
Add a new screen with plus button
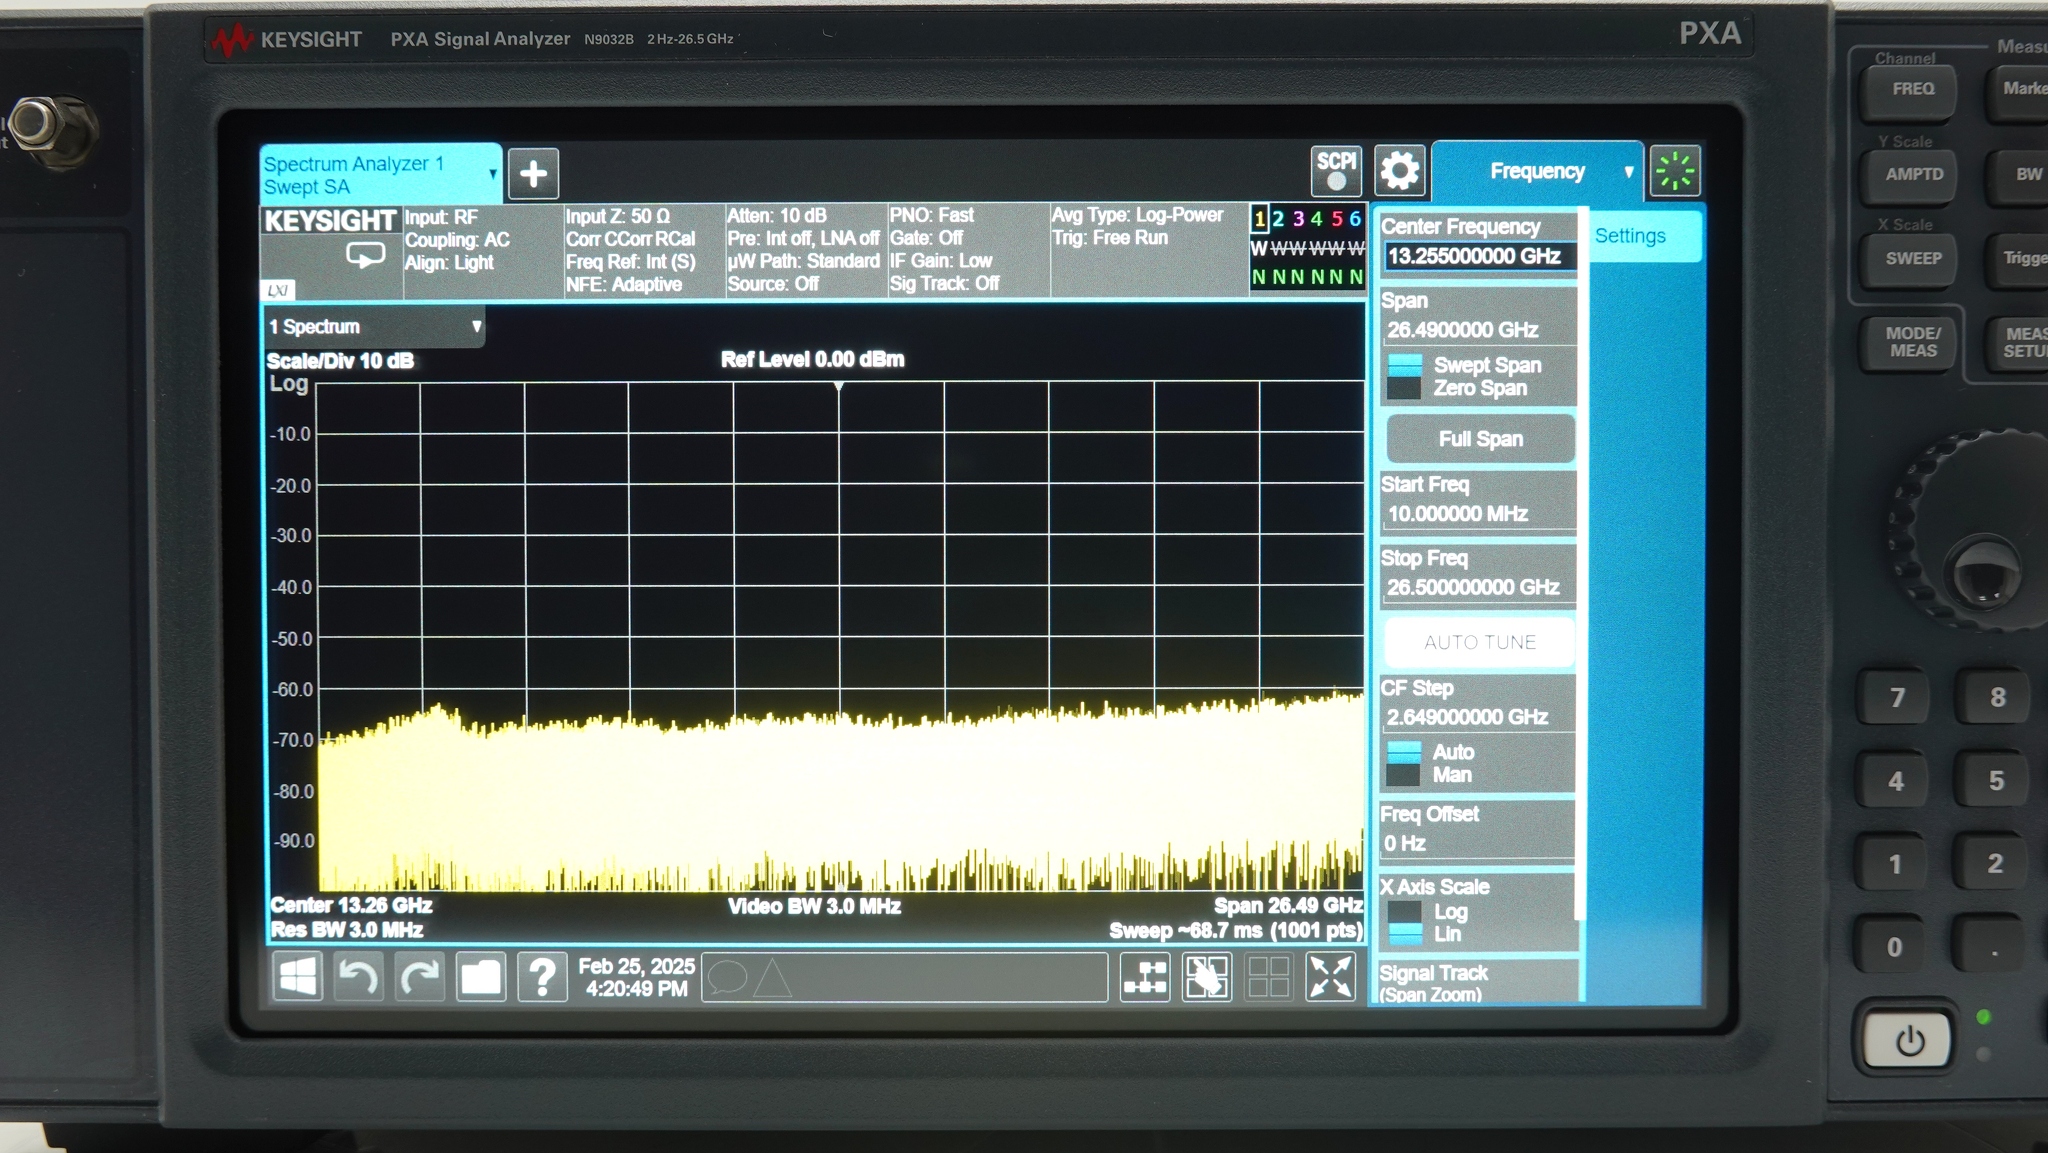point(533,174)
